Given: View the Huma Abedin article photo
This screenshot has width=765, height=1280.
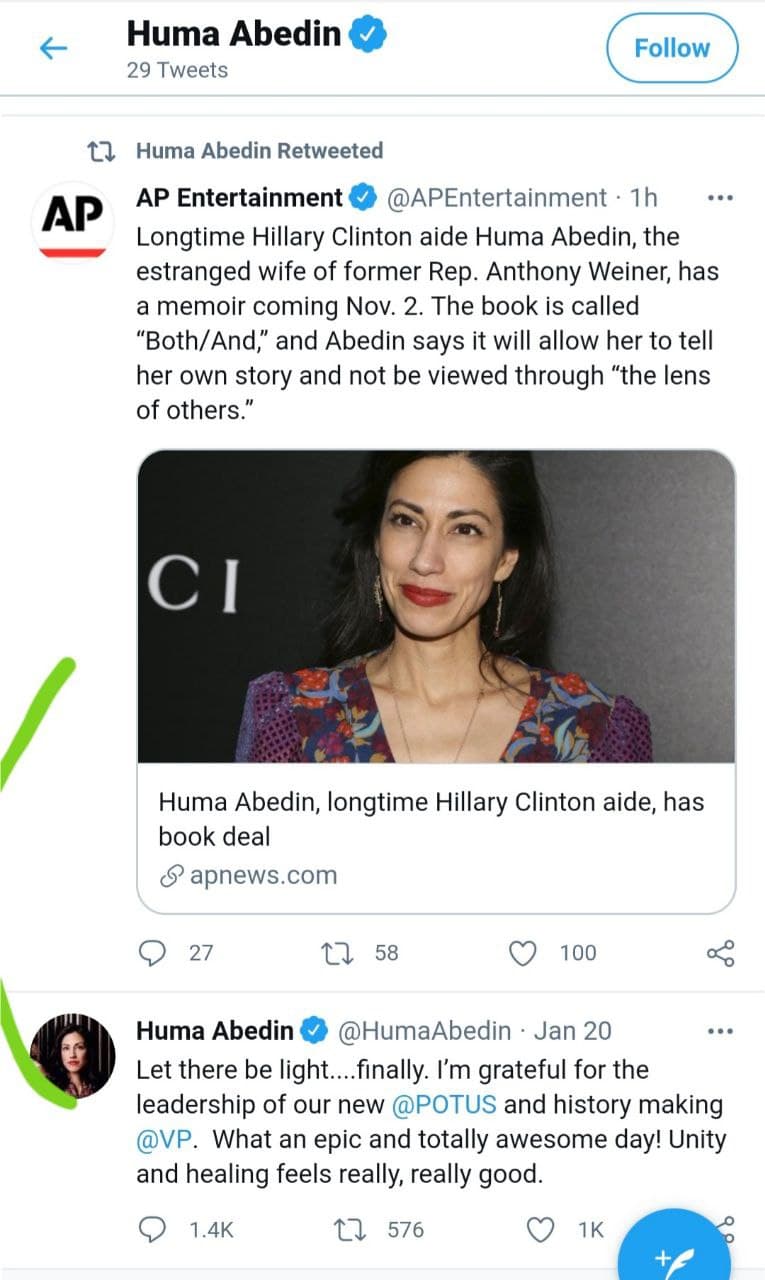Looking at the screenshot, I should pyautogui.click(x=436, y=606).
